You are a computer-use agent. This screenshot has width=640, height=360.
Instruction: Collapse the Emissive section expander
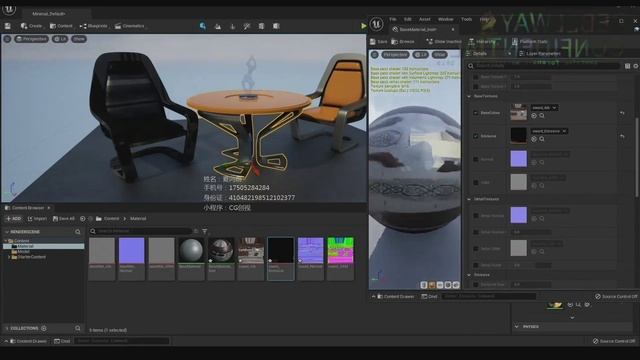click(469, 275)
